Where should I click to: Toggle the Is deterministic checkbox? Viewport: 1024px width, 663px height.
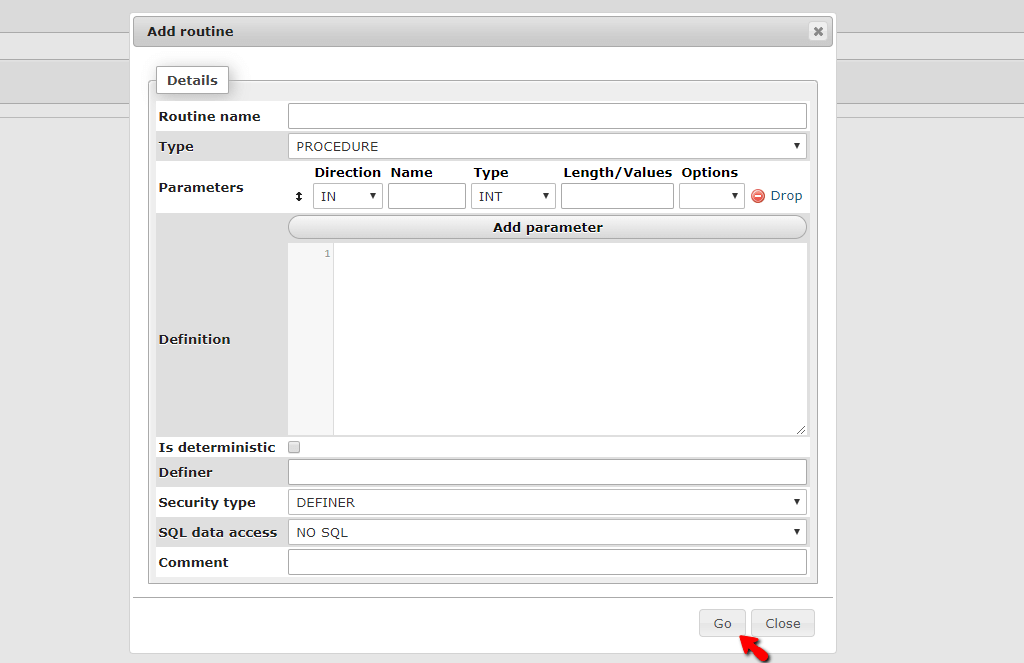[294, 447]
